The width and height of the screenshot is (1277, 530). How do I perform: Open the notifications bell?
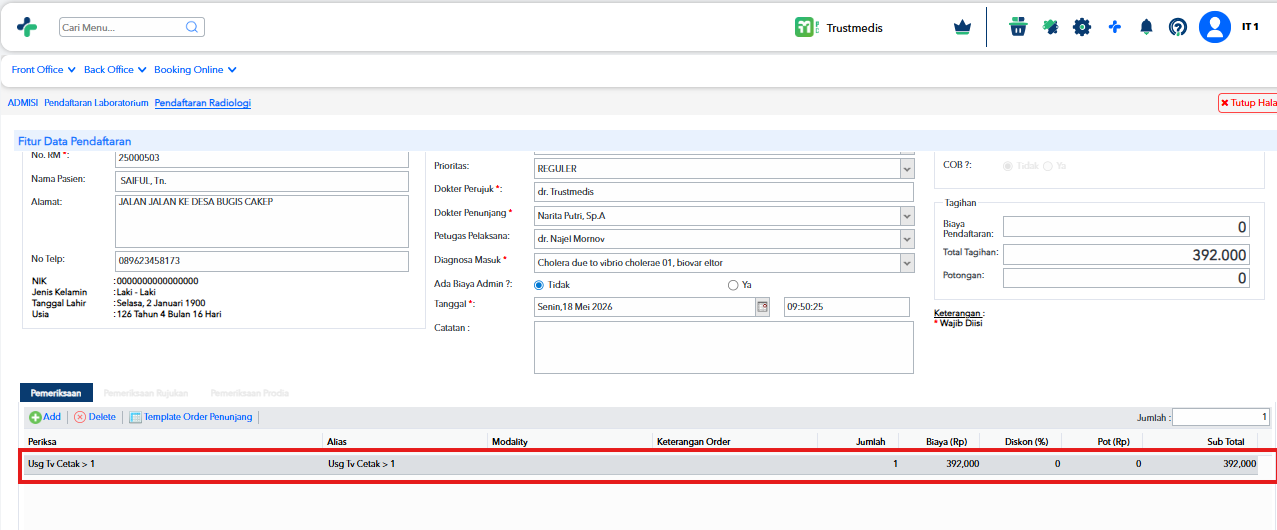pyautogui.click(x=1146, y=27)
